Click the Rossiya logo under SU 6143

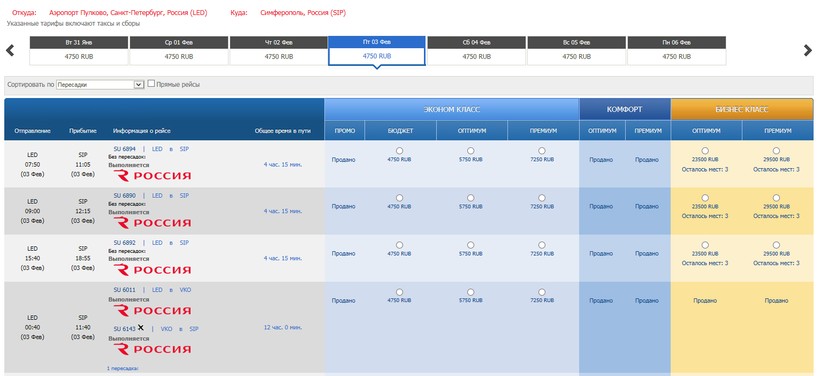click(152, 349)
